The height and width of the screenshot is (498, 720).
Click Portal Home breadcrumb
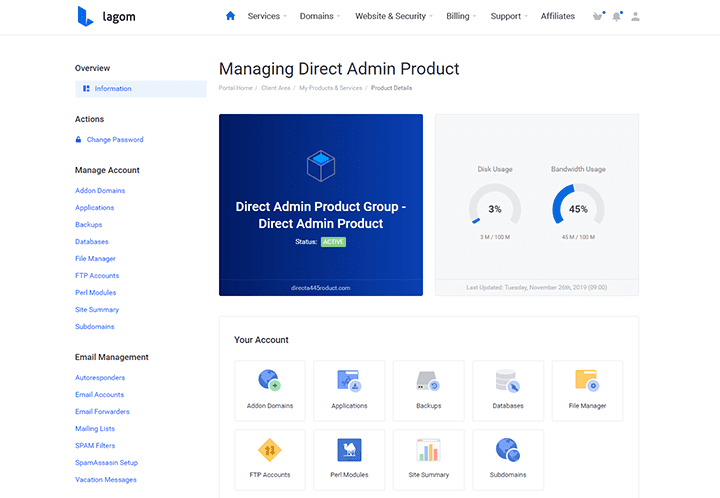coord(236,88)
